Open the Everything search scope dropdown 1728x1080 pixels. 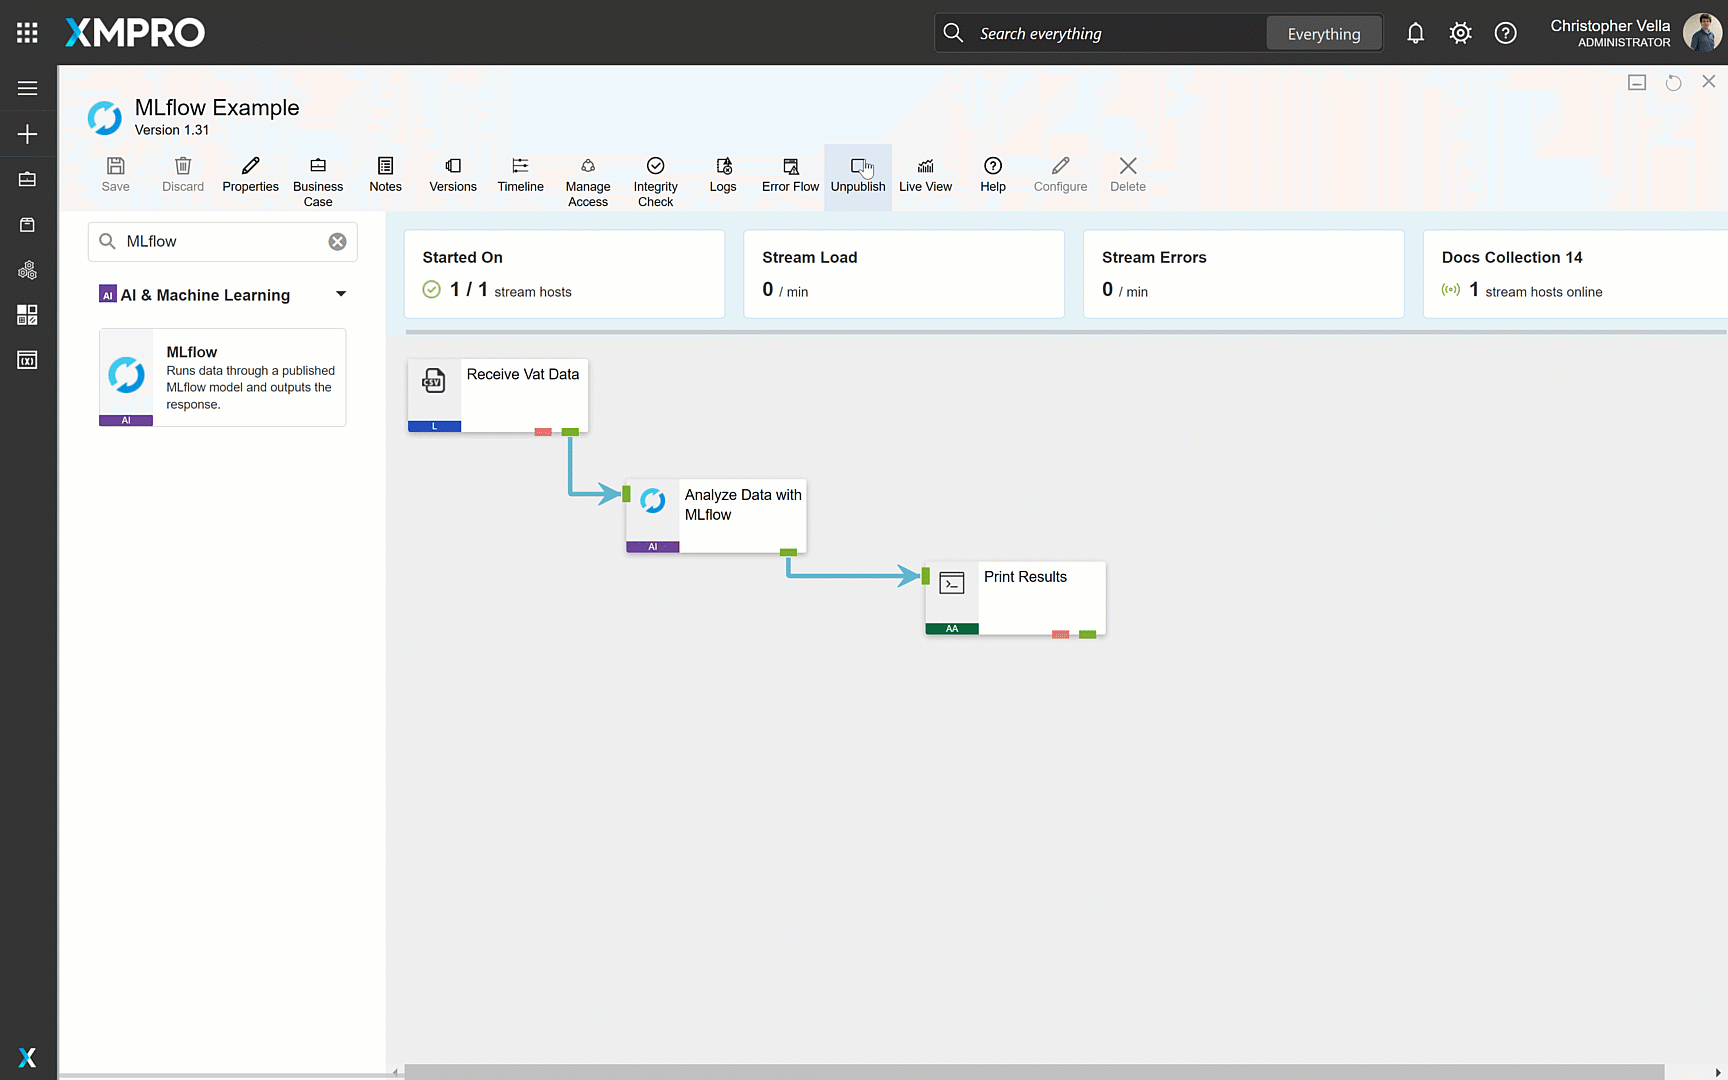[1323, 32]
